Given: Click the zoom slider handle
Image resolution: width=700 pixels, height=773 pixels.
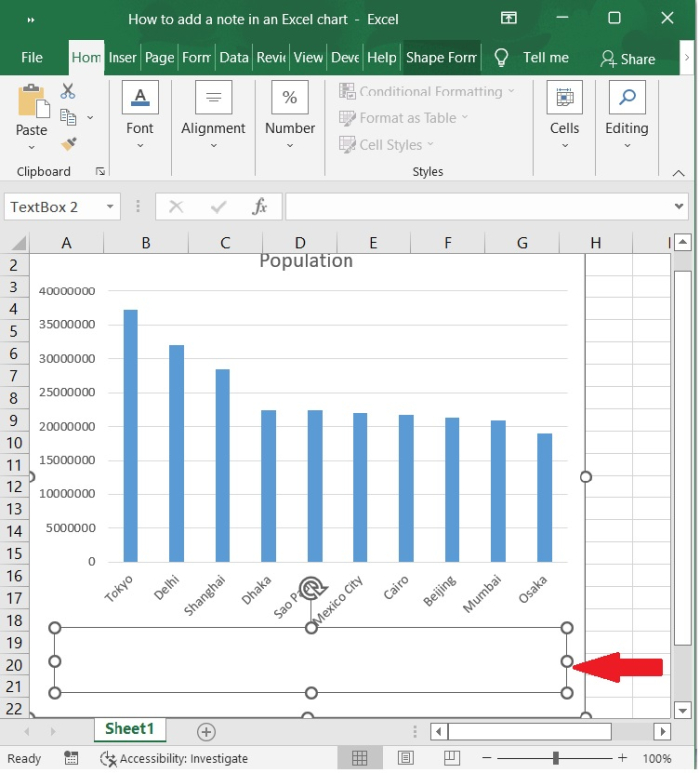Looking at the screenshot, I should tap(555, 759).
